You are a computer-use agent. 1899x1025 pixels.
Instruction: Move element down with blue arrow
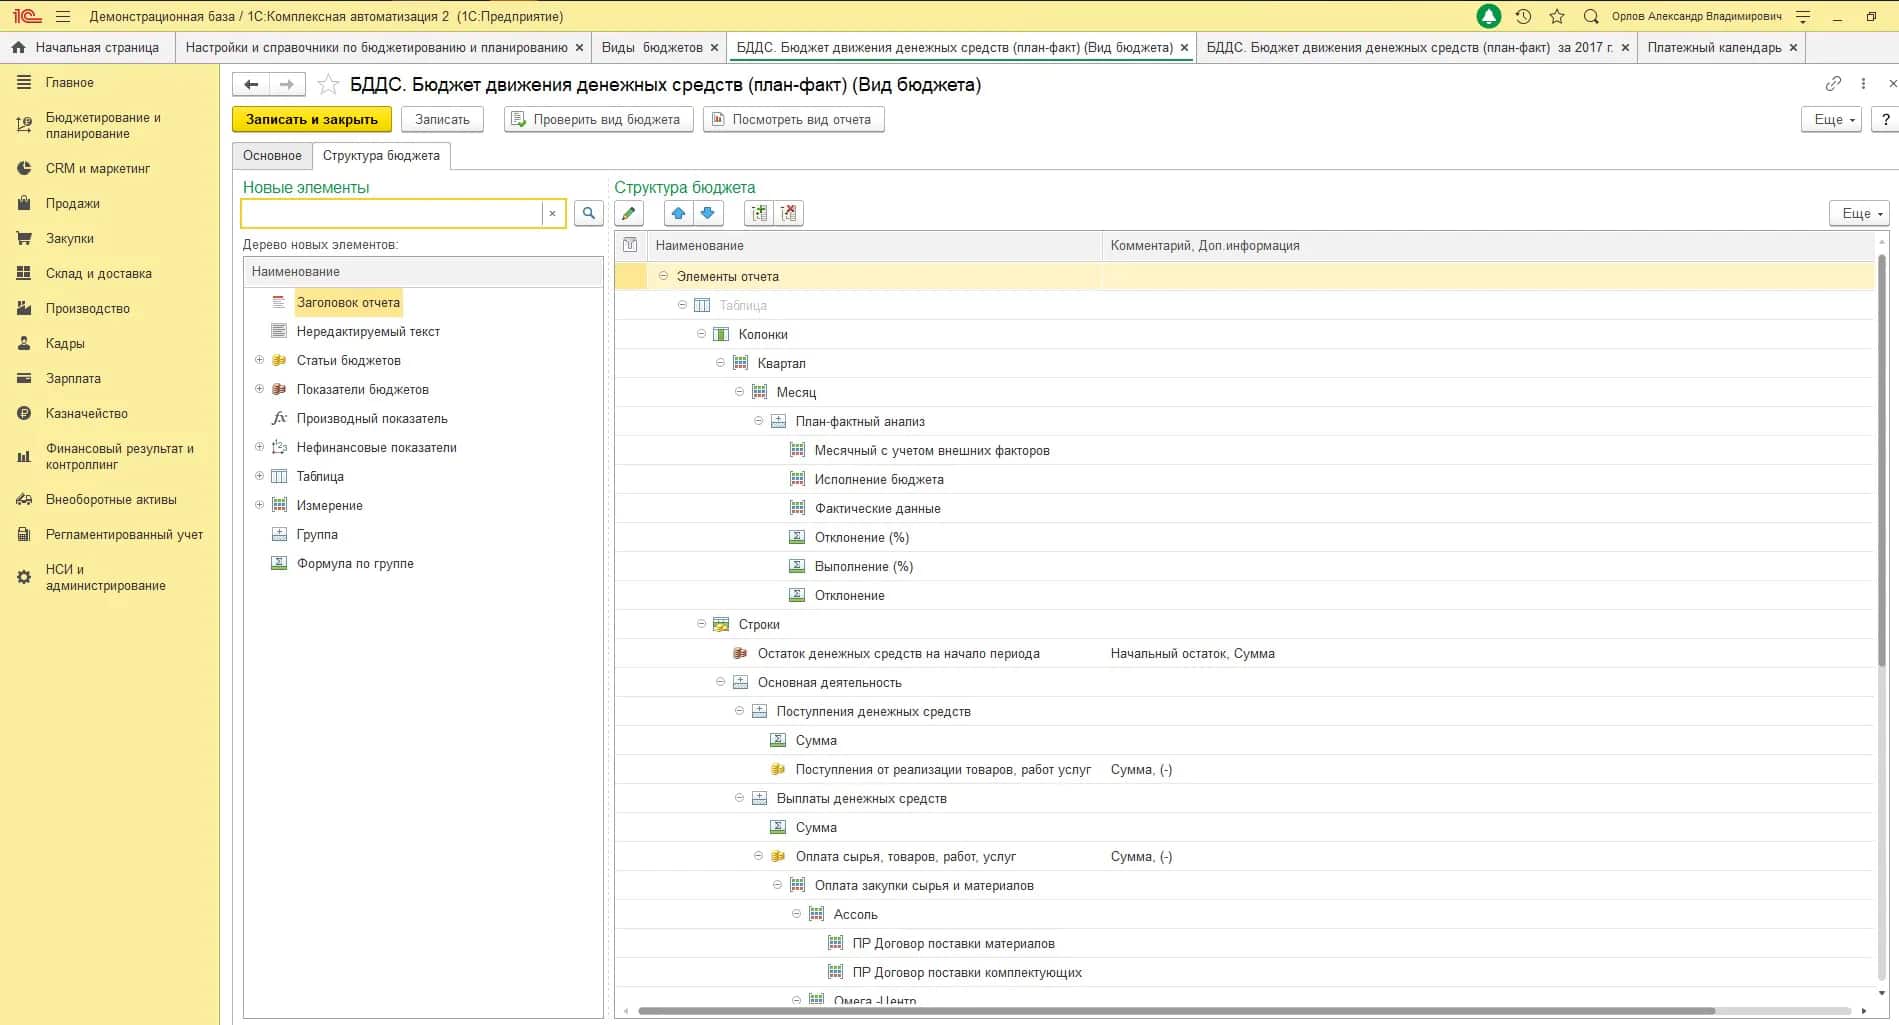pyautogui.click(x=708, y=213)
